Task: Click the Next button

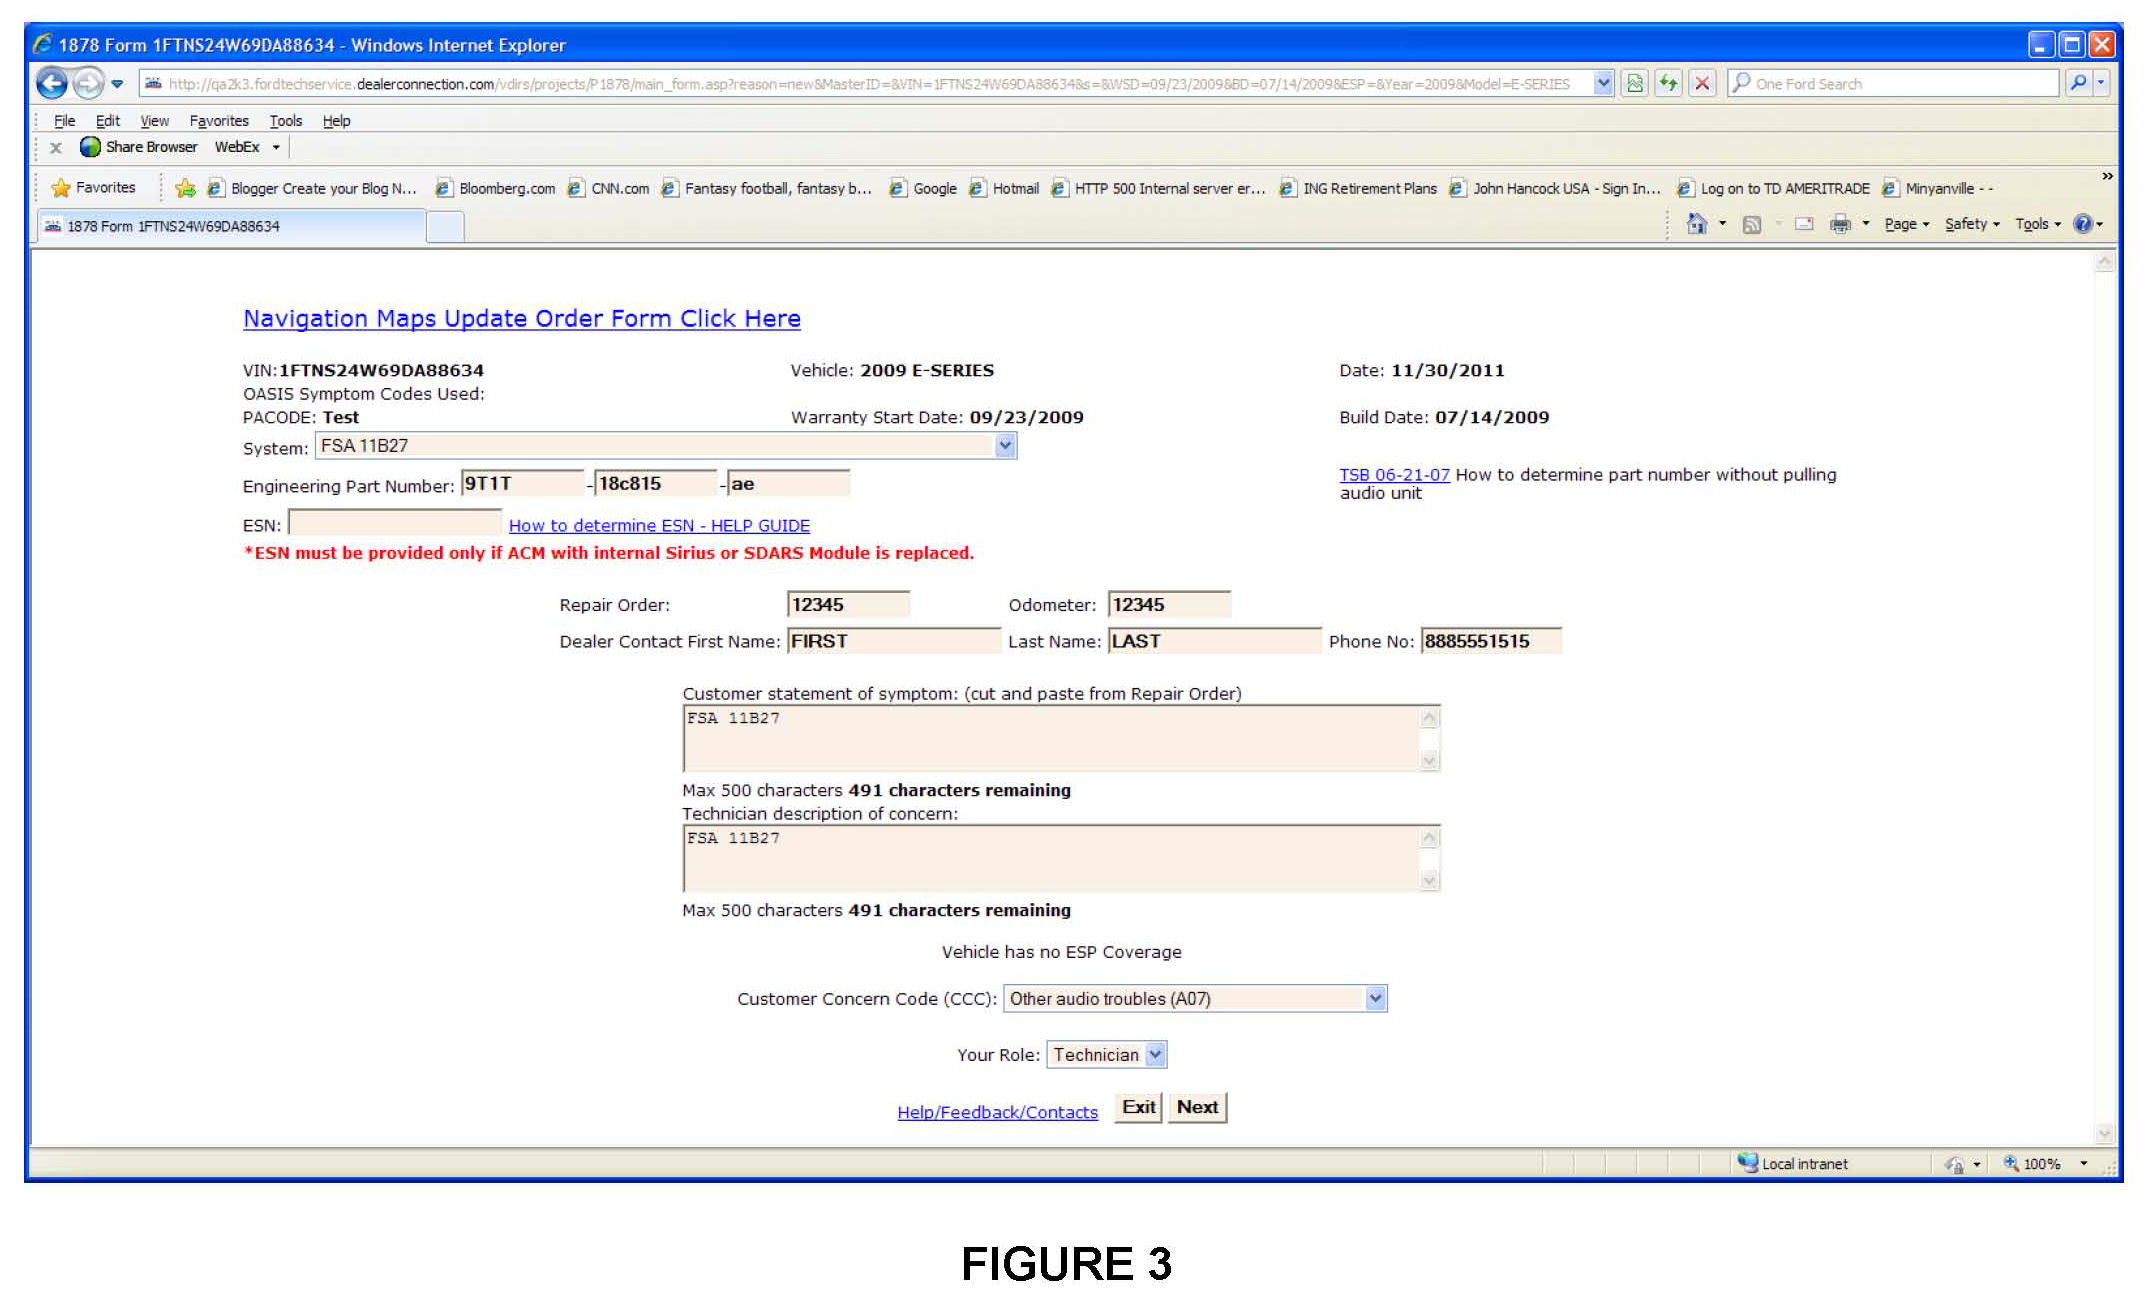Action: [1196, 1107]
